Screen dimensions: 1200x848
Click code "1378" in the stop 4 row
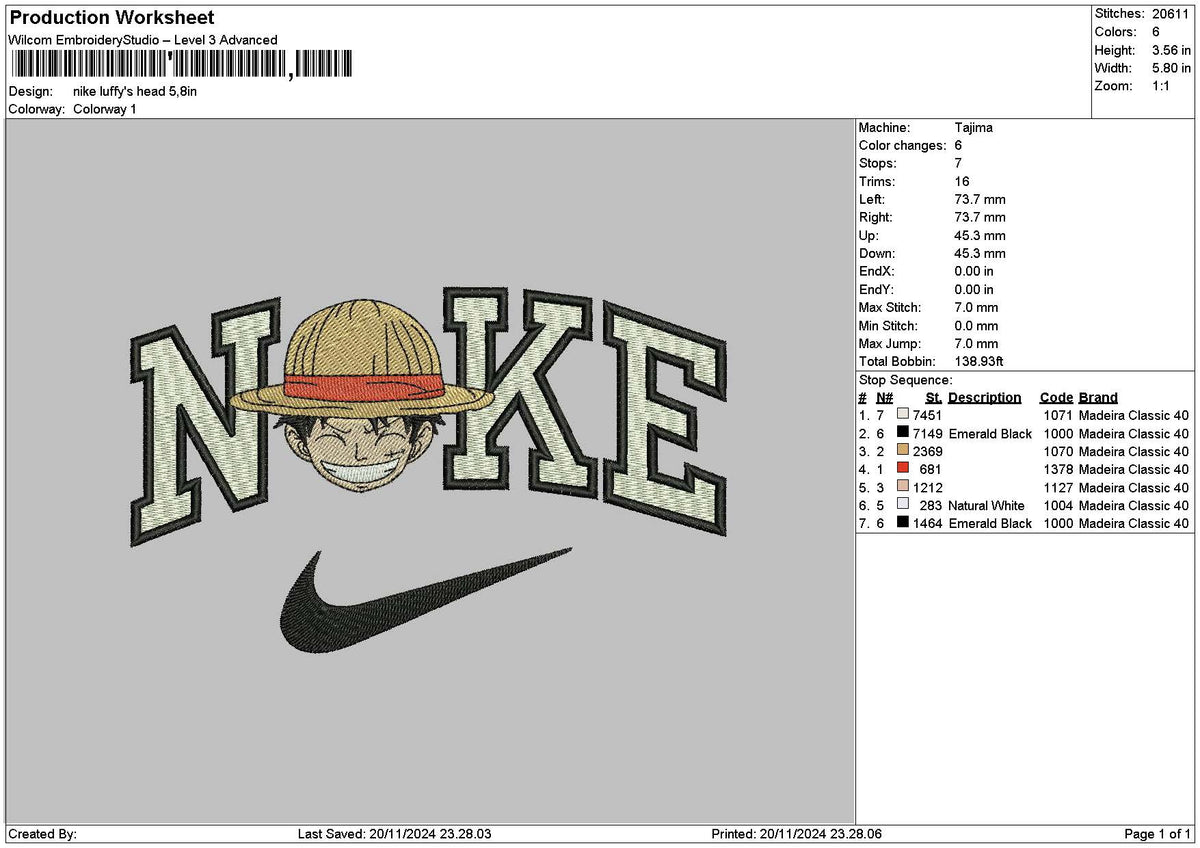pyautogui.click(x=1058, y=469)
